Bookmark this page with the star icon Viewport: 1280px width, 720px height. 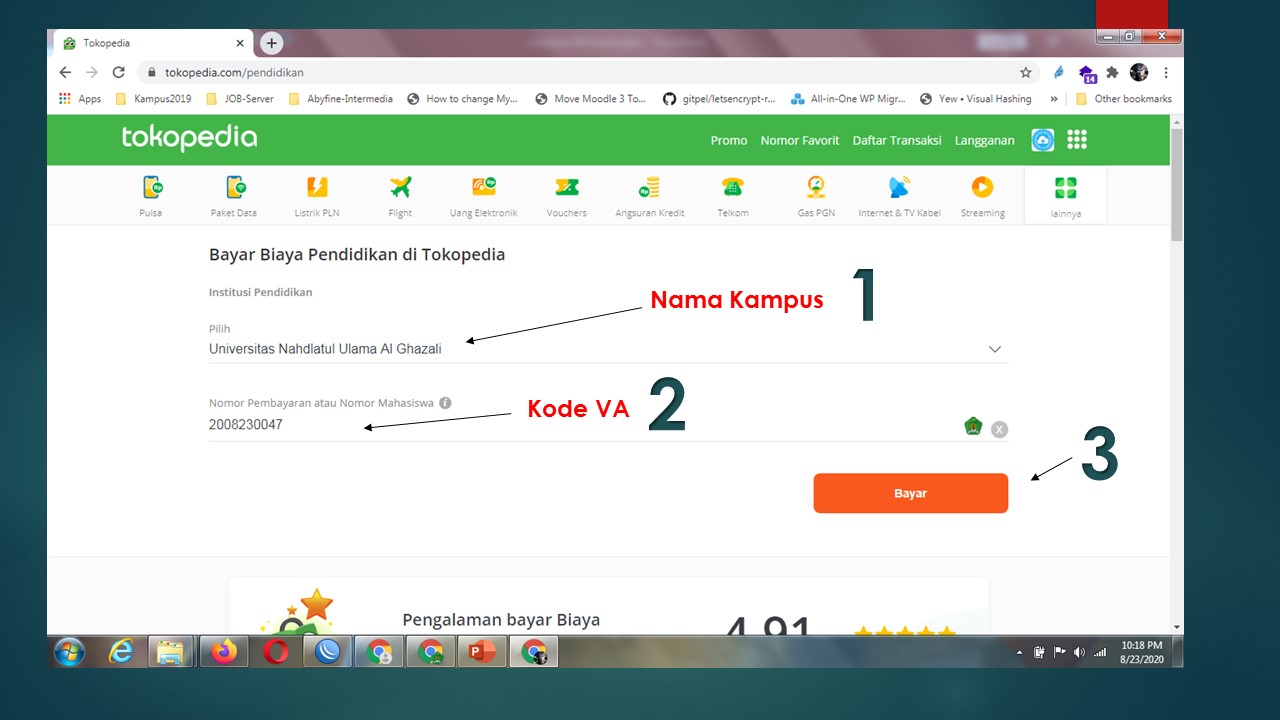(1025, 73)
